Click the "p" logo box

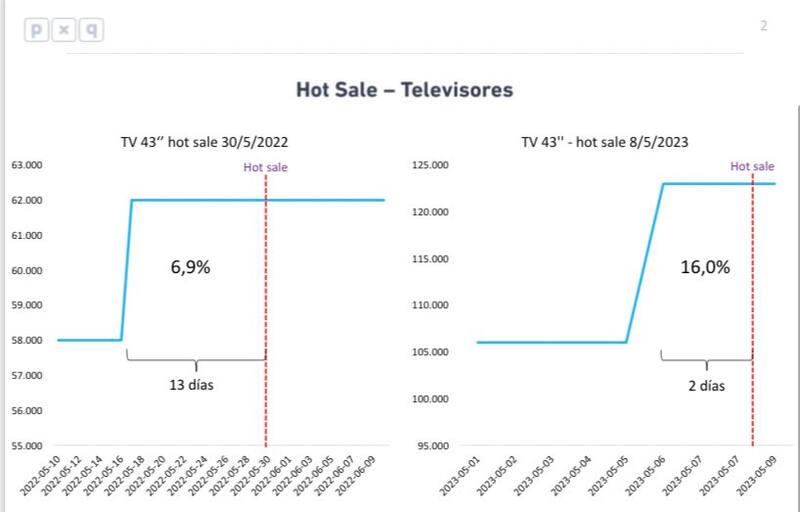click(x=37, y=30)
